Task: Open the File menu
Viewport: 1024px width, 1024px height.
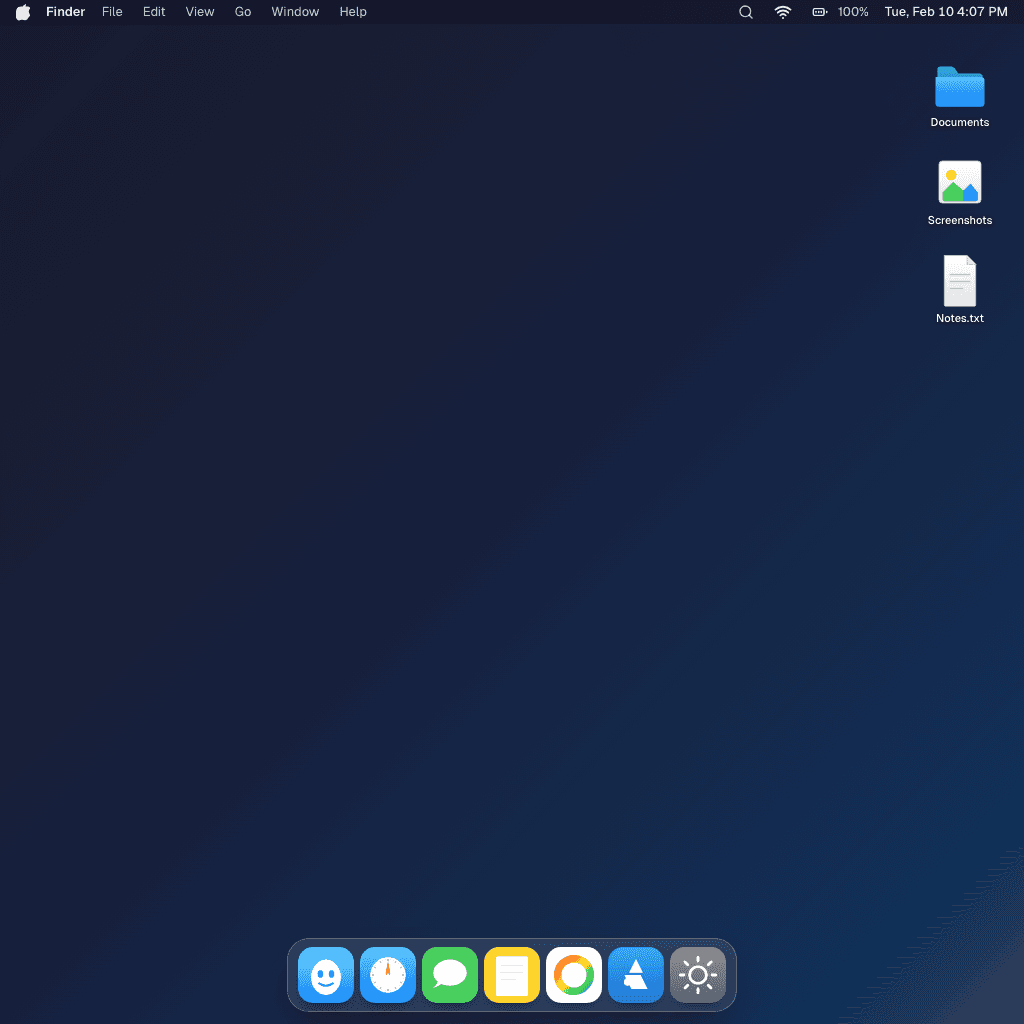Action: 112,12
